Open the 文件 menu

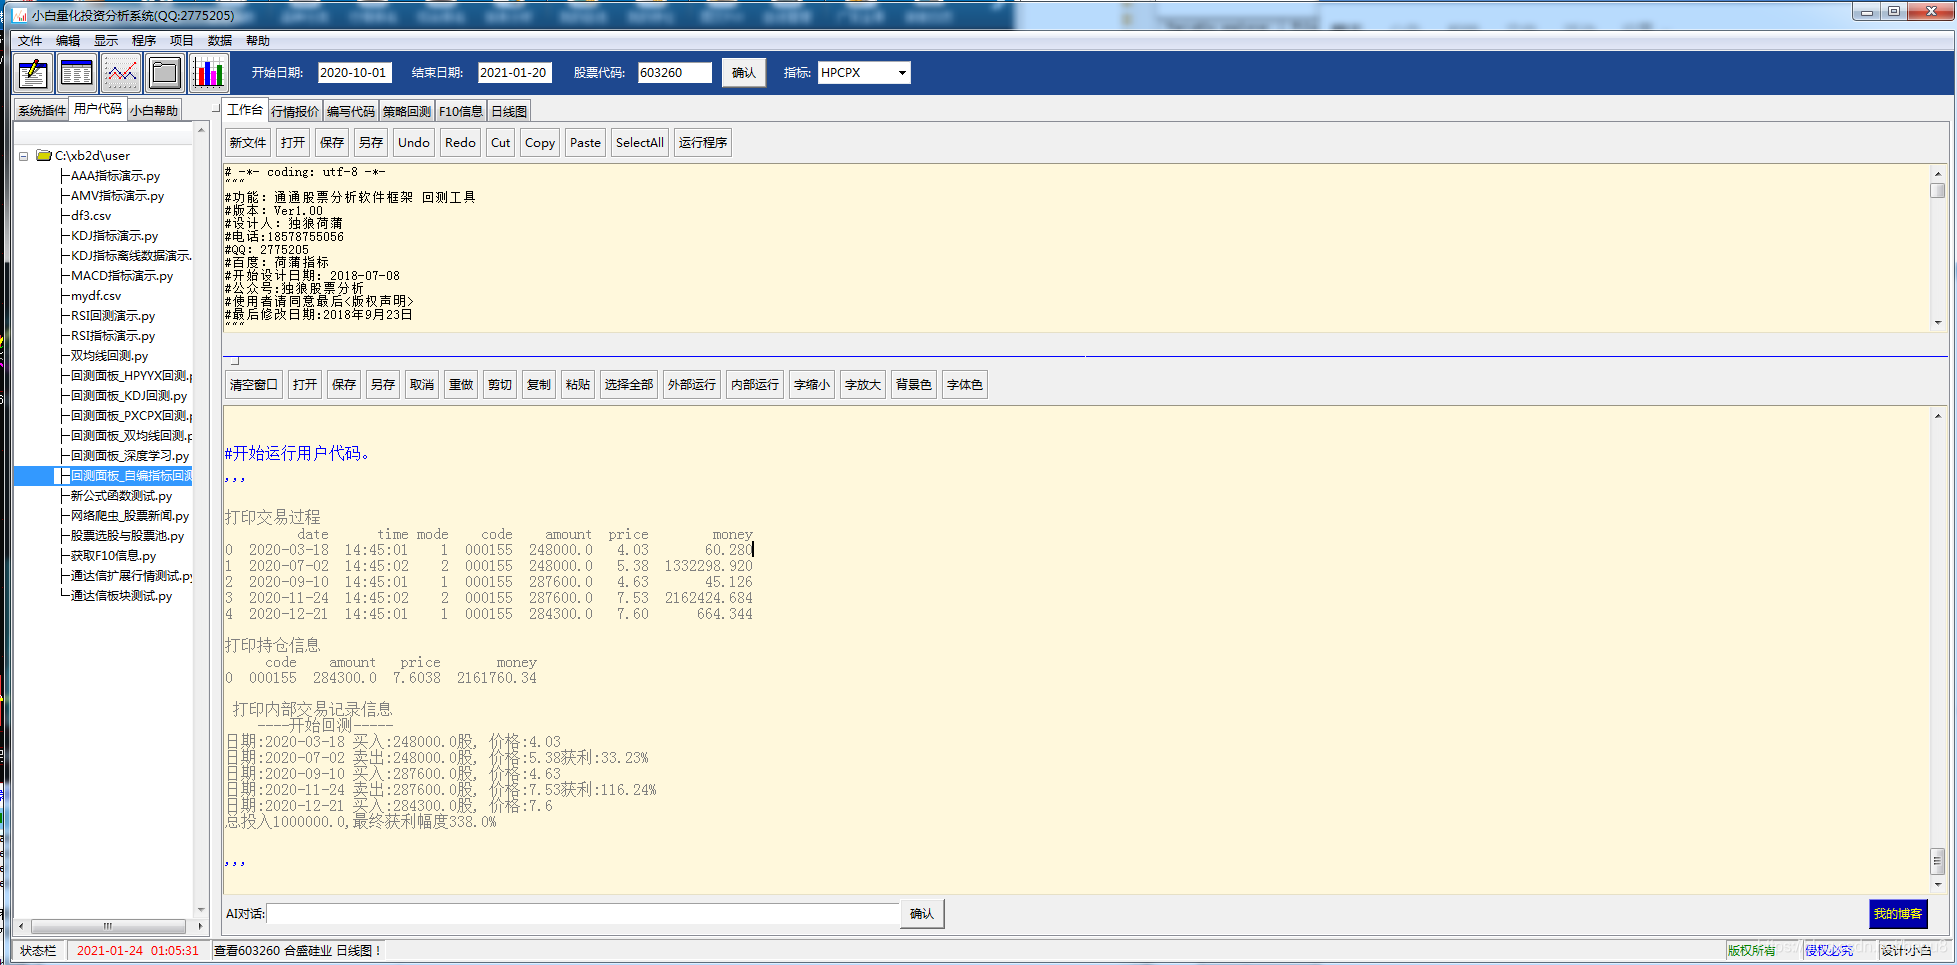click(30, 41)
